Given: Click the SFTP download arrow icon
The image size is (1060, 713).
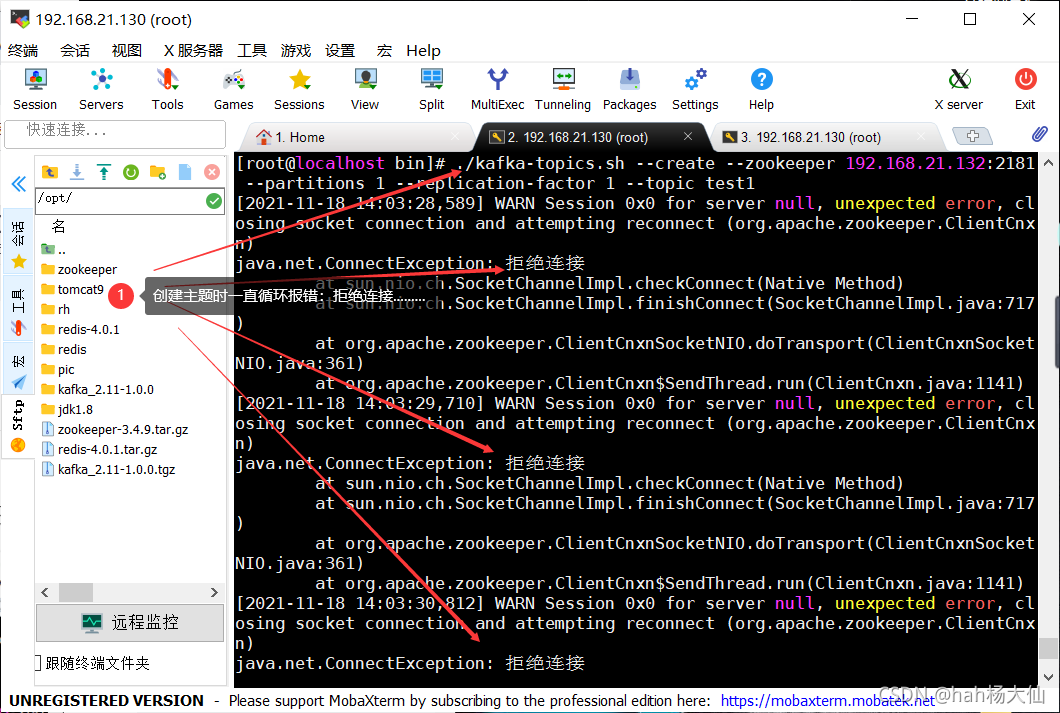Looking at the screenshot, I should point(77,172).
